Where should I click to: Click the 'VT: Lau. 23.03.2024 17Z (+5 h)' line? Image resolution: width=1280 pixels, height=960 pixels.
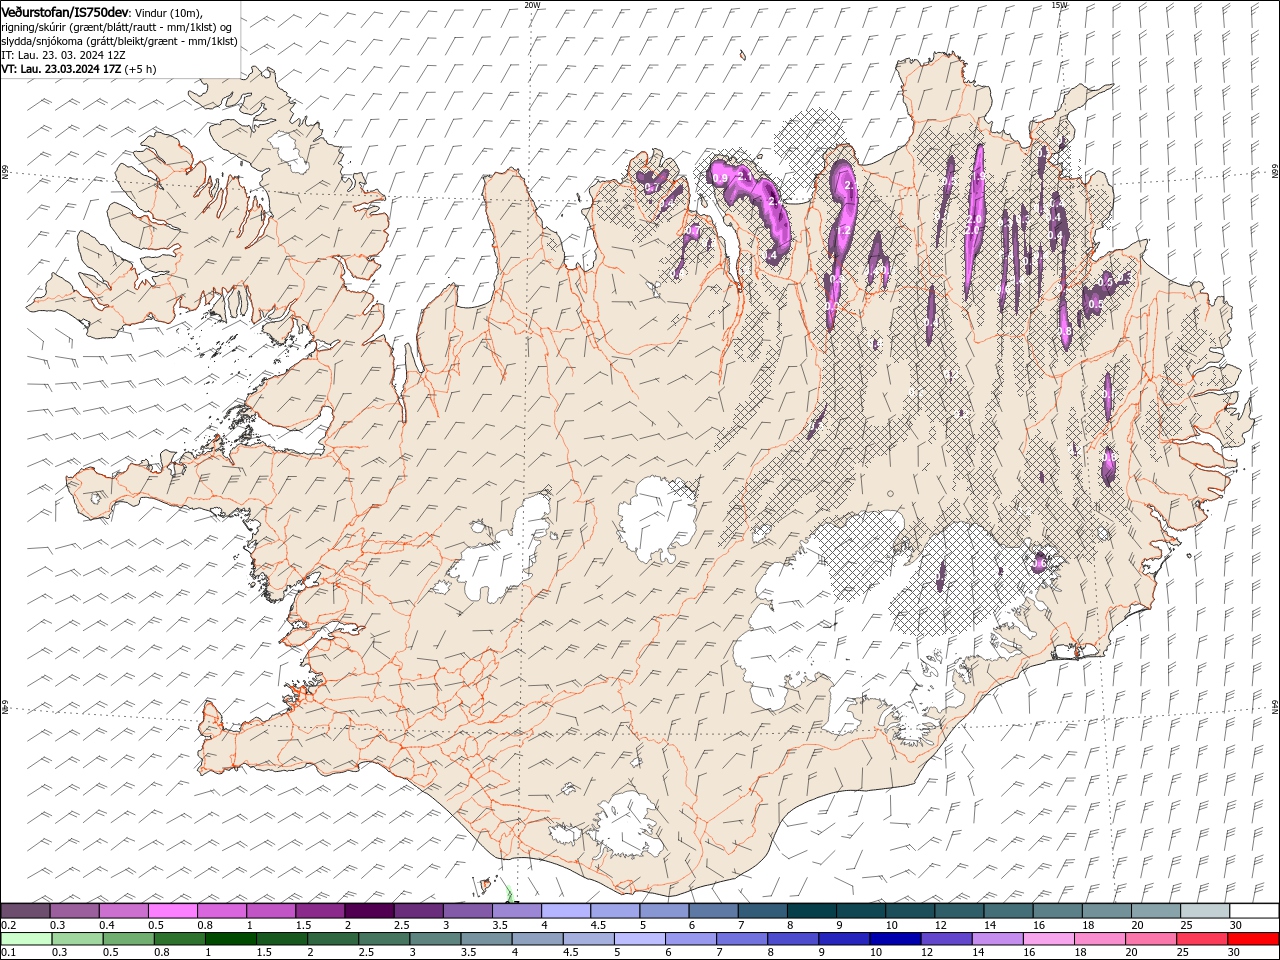(79, 69)
